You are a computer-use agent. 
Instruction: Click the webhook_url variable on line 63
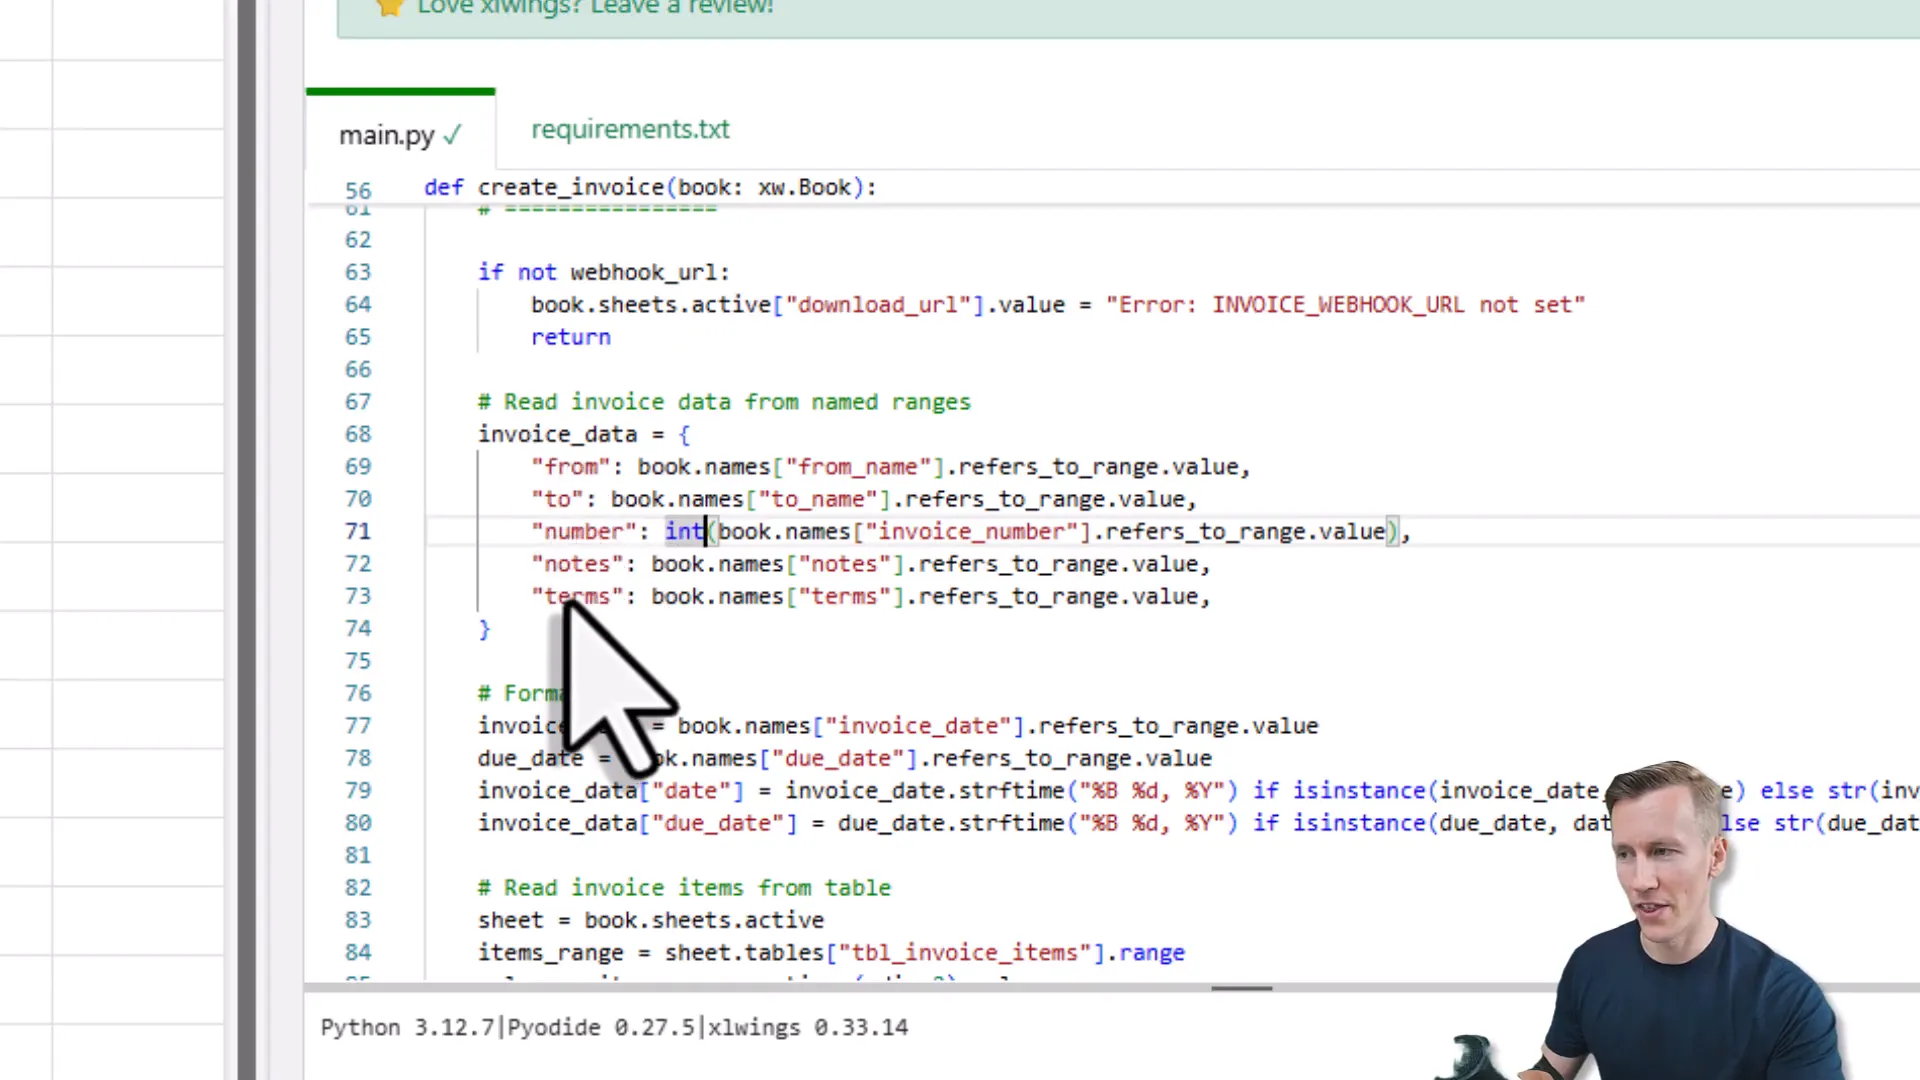pyautogui.click(x=647, y=271)
